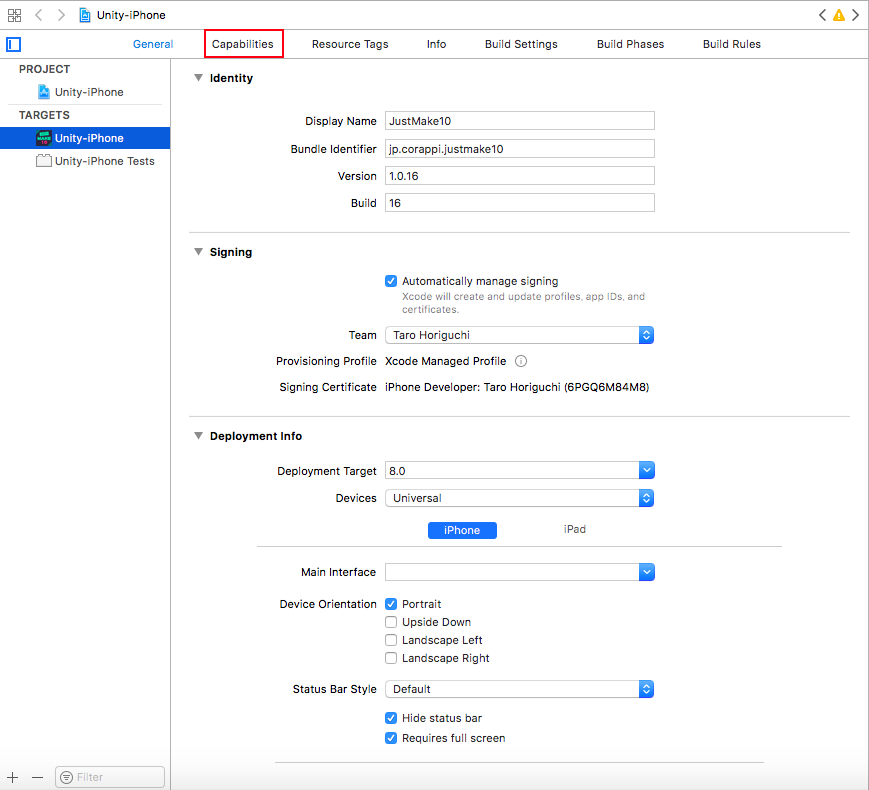Switch to the Build Phases tab
869x790 pixels.
pyautogui.click(x=630, y=44)
